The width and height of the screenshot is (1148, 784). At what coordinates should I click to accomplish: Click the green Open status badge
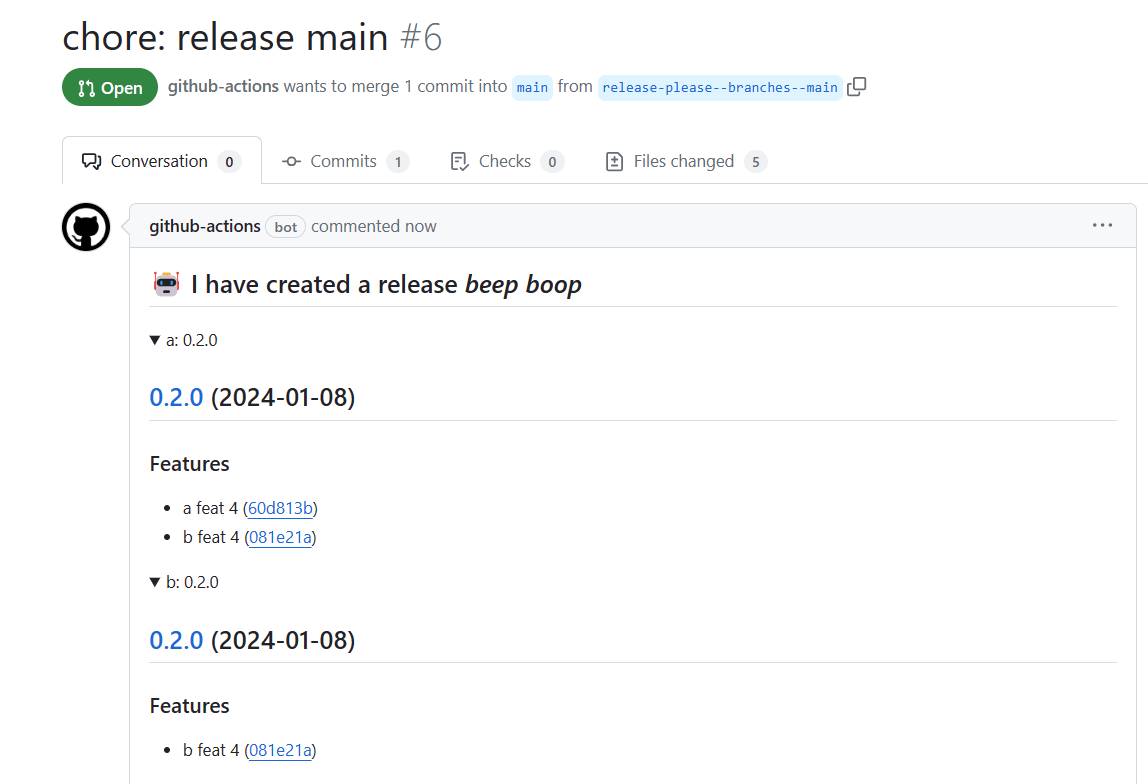(110, 87)
